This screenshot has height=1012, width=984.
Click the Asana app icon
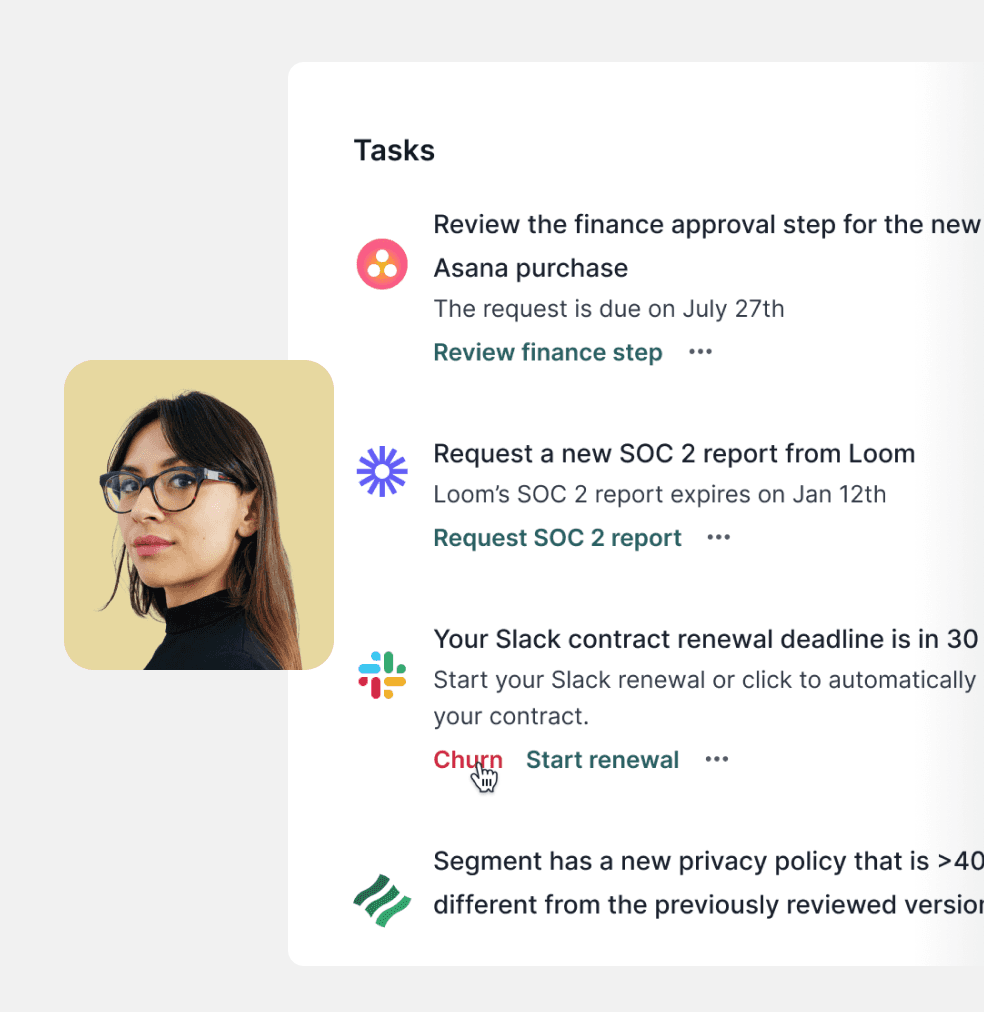[x=382, y=263]
